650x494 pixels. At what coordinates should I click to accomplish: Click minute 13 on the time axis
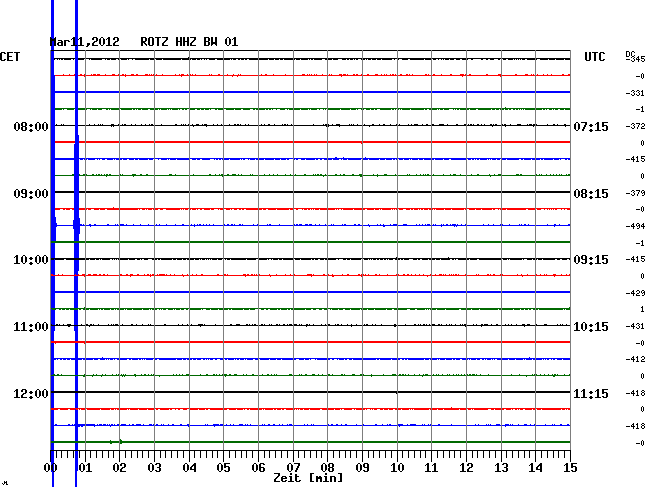(x=501, y=468)
